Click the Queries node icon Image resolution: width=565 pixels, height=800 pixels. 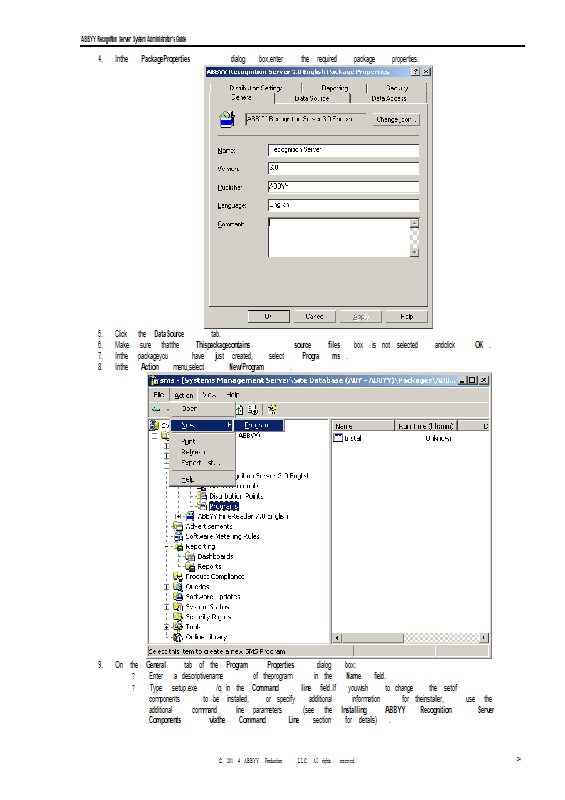(x=178, y=587)
